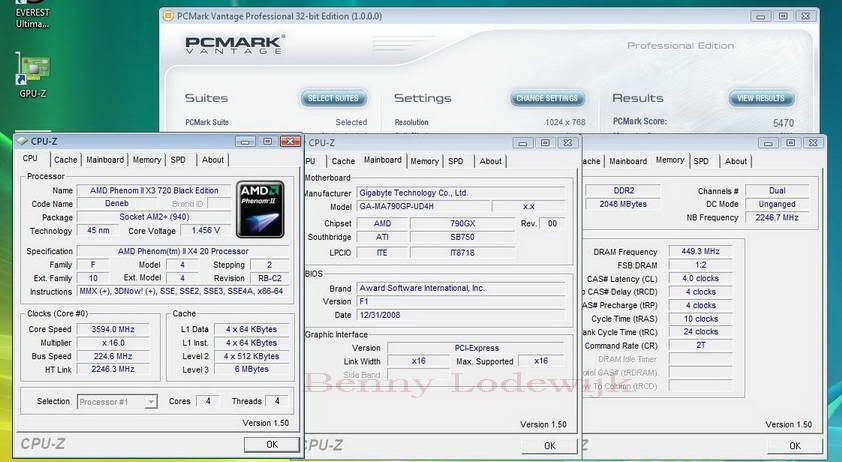Viewport: 842px width, 462px height.
Task: Click the AMD Phenom II processor logo
Action: point(260,210)
